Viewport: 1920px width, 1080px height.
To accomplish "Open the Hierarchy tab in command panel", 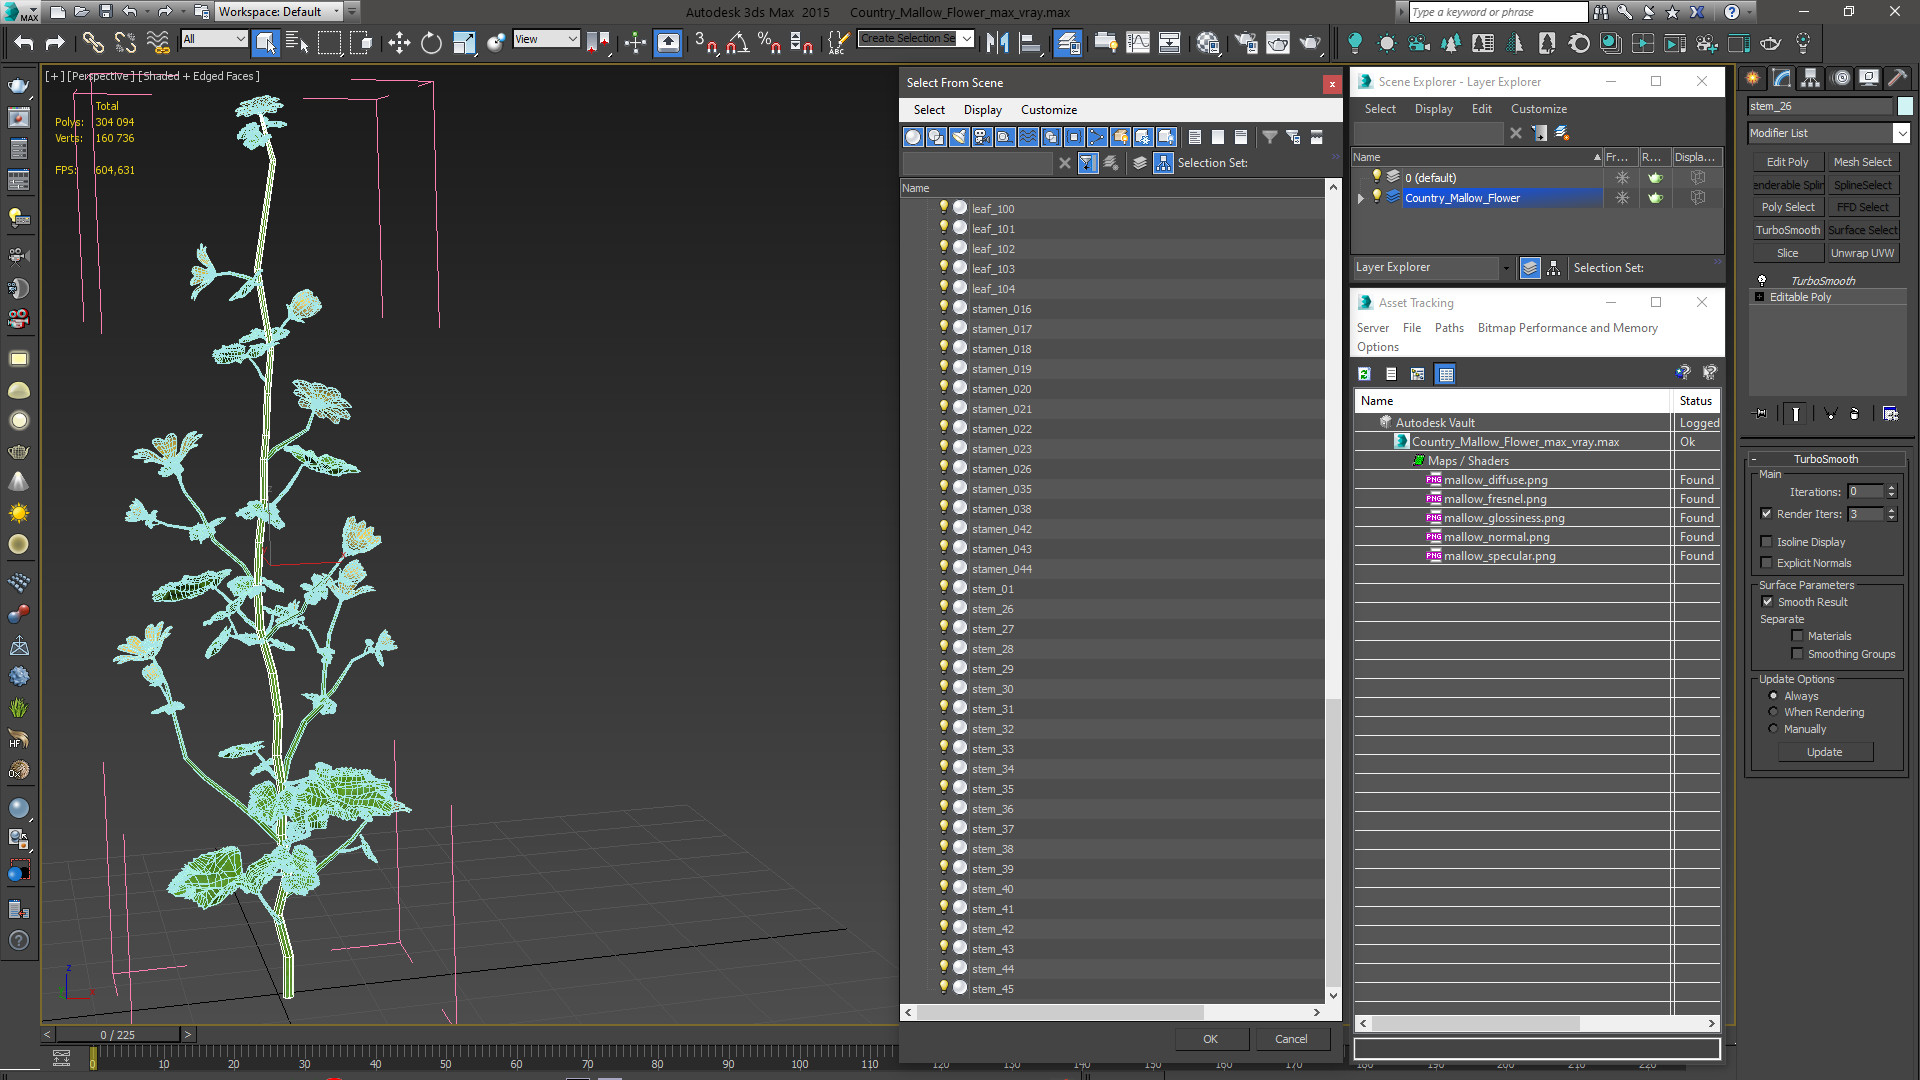I will tap(1811, 78).
